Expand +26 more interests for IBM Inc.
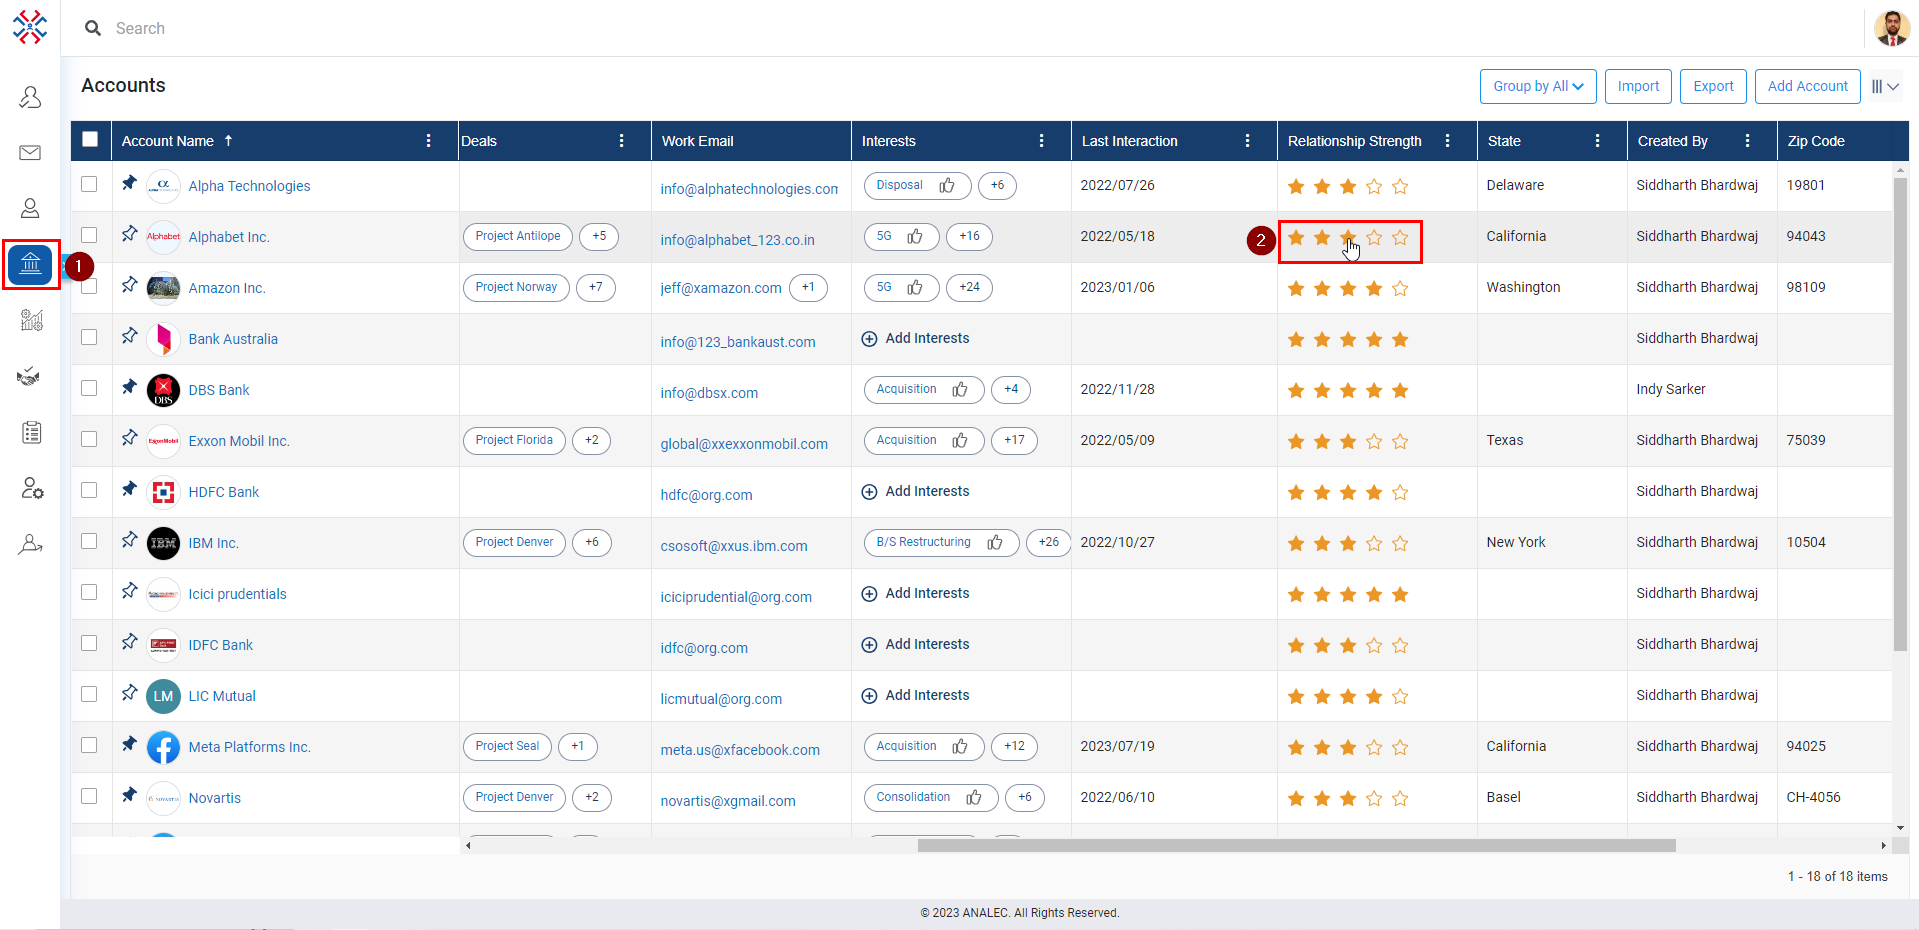This screenshot has height=930, width=1919. click(x=1048, y=542)
